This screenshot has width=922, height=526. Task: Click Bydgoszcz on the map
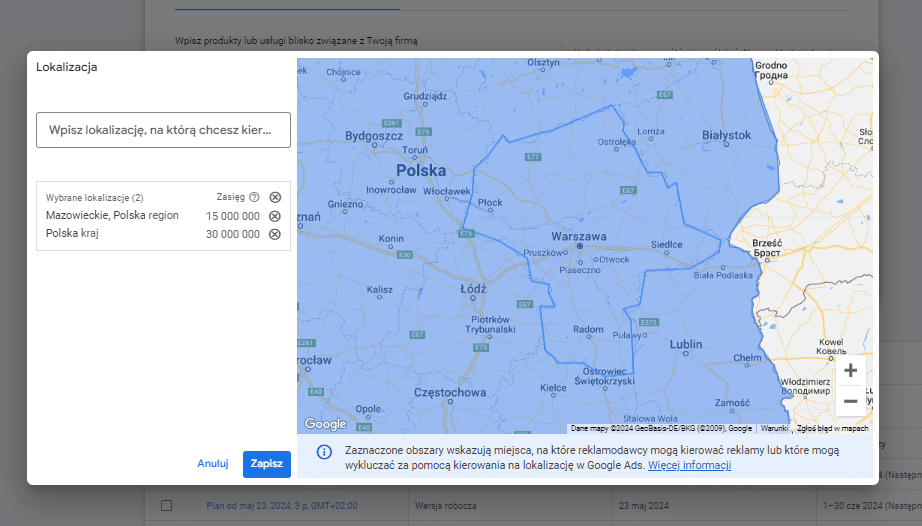click(x=374, y=136)
